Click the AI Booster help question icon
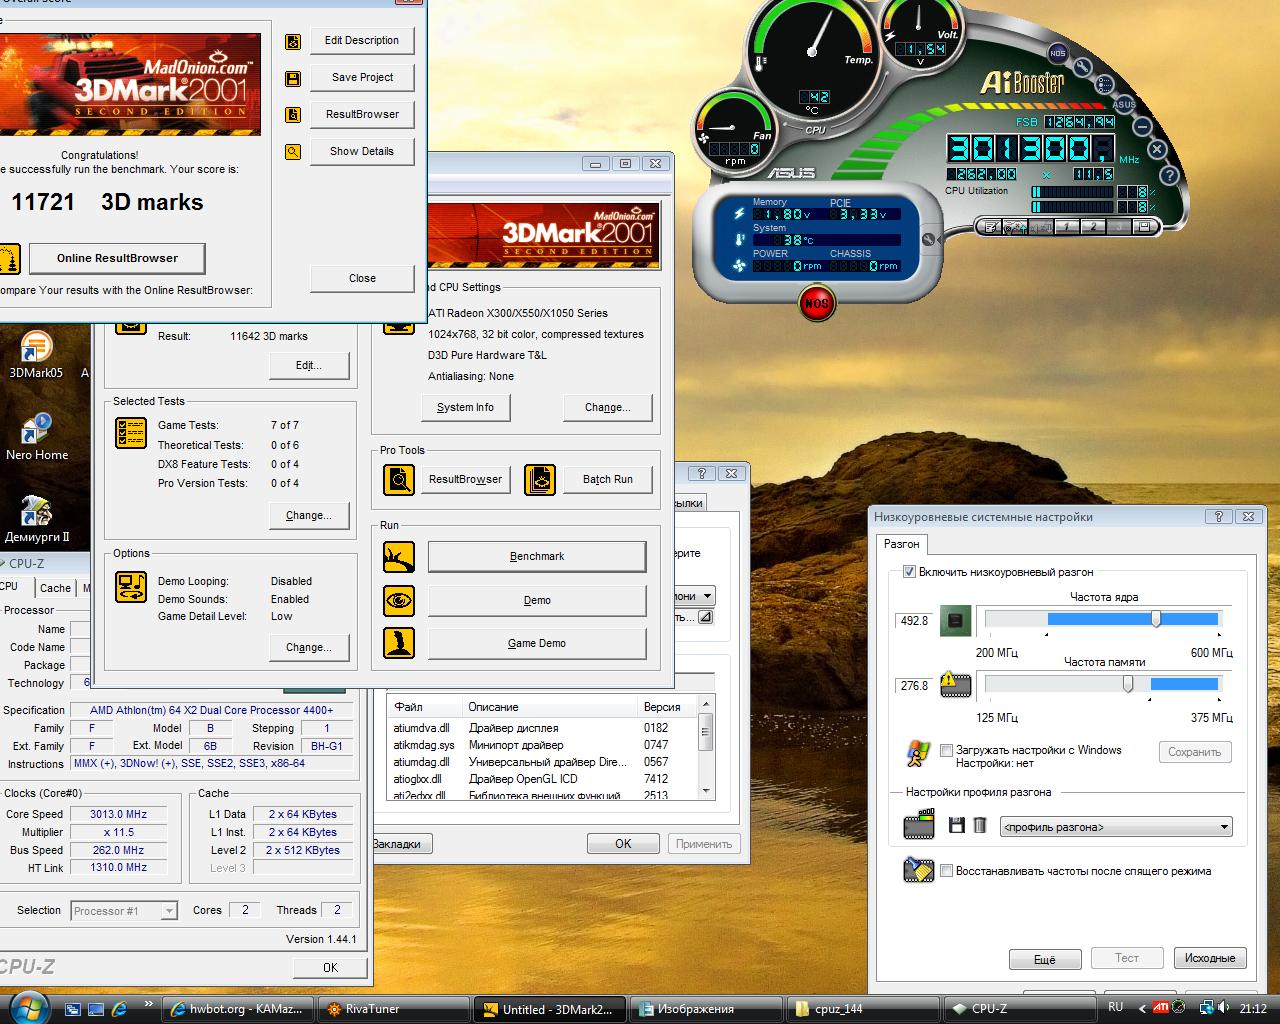Image resolution: width=1280 pixels, height=1024 pixels. [1170, 175]
